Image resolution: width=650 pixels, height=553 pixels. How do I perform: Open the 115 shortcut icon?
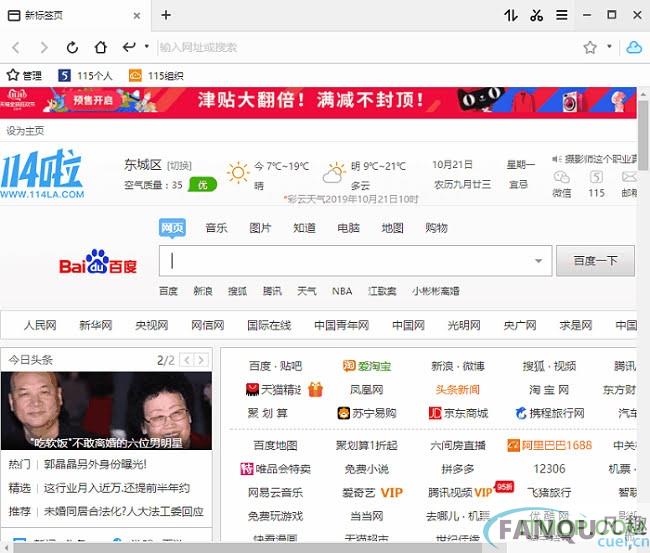click(596, 184)
